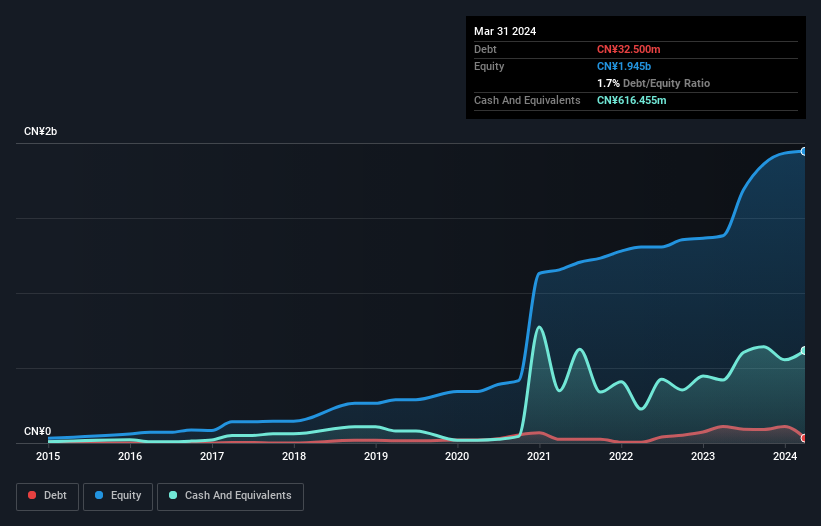This screenshot has width=821, height=526.
Task: Click the 2015 x-axis label
Action: 48,456
